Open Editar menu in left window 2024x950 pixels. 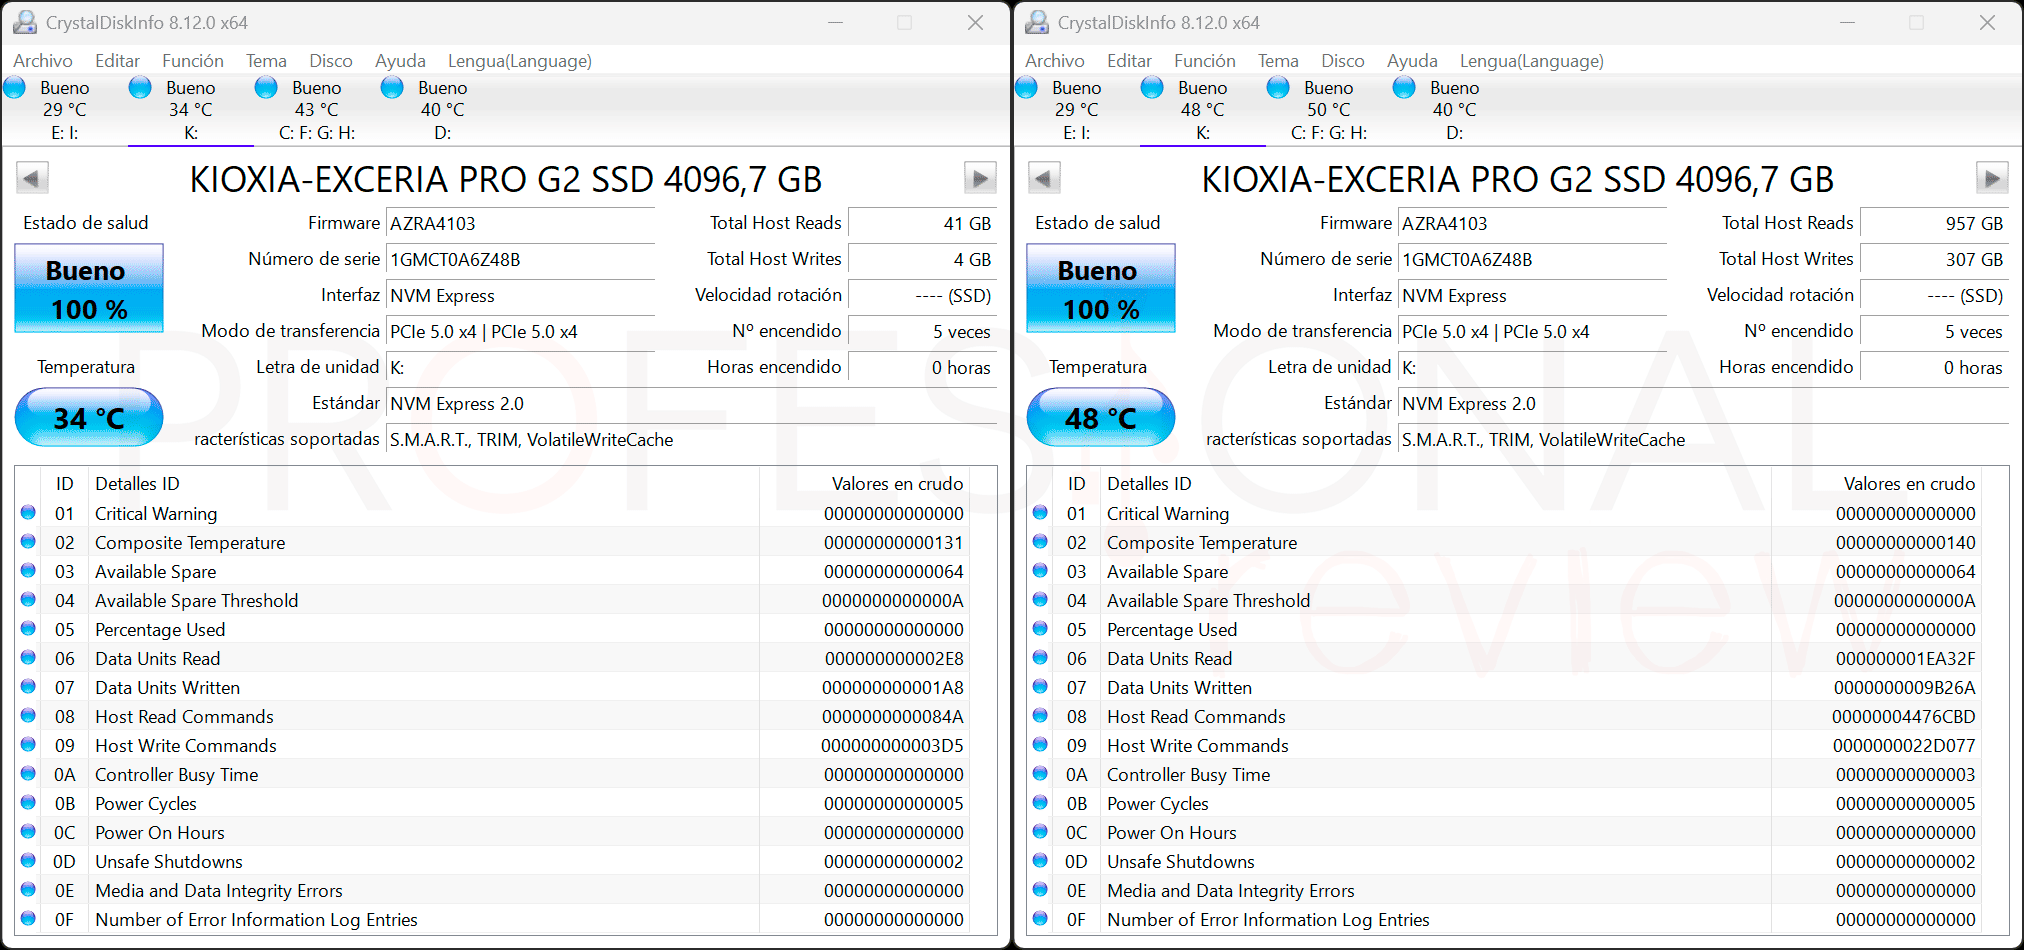(117, 61)
